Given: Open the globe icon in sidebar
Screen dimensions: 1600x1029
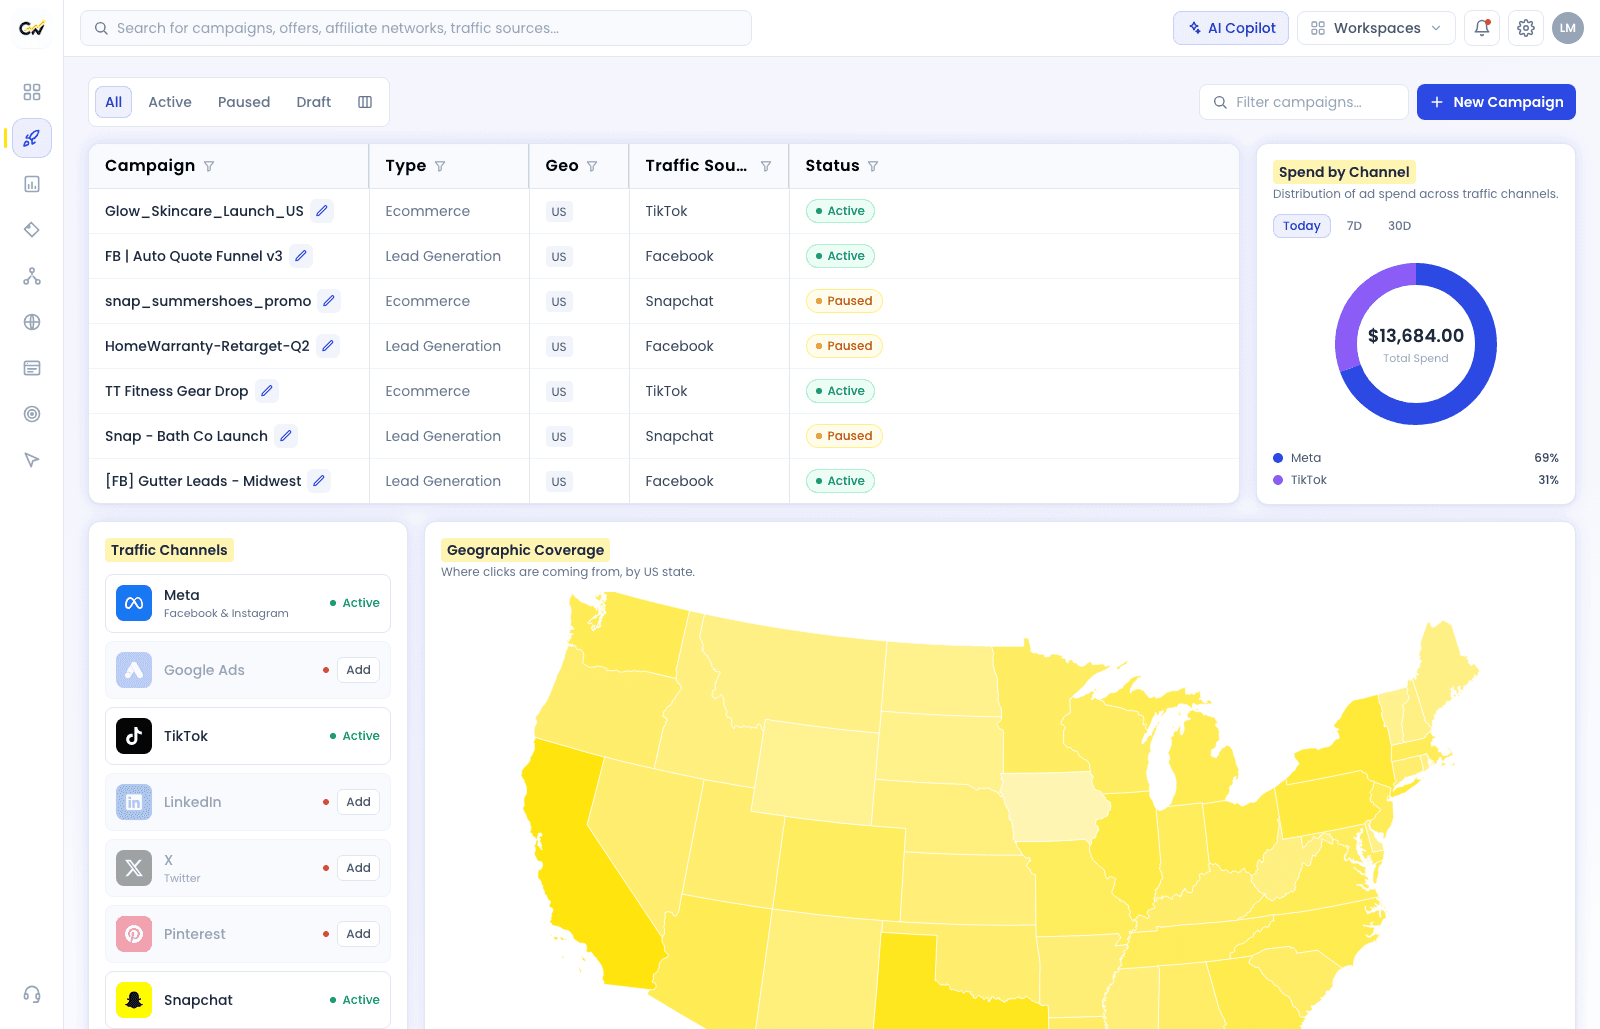Looking at the screenshot, I should [32, 322].
